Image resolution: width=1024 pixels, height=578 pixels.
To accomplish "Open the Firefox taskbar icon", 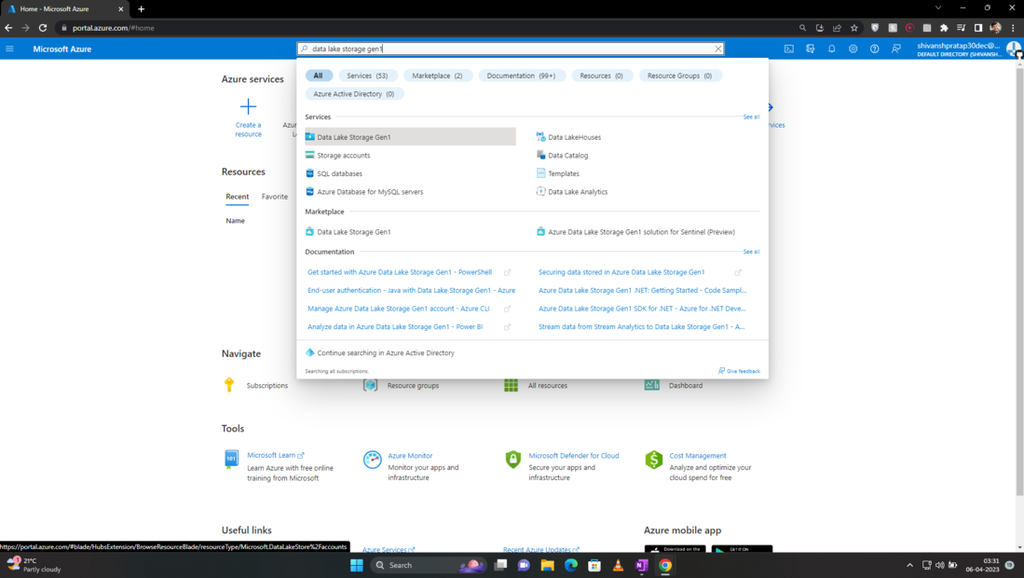I will 666,565.
